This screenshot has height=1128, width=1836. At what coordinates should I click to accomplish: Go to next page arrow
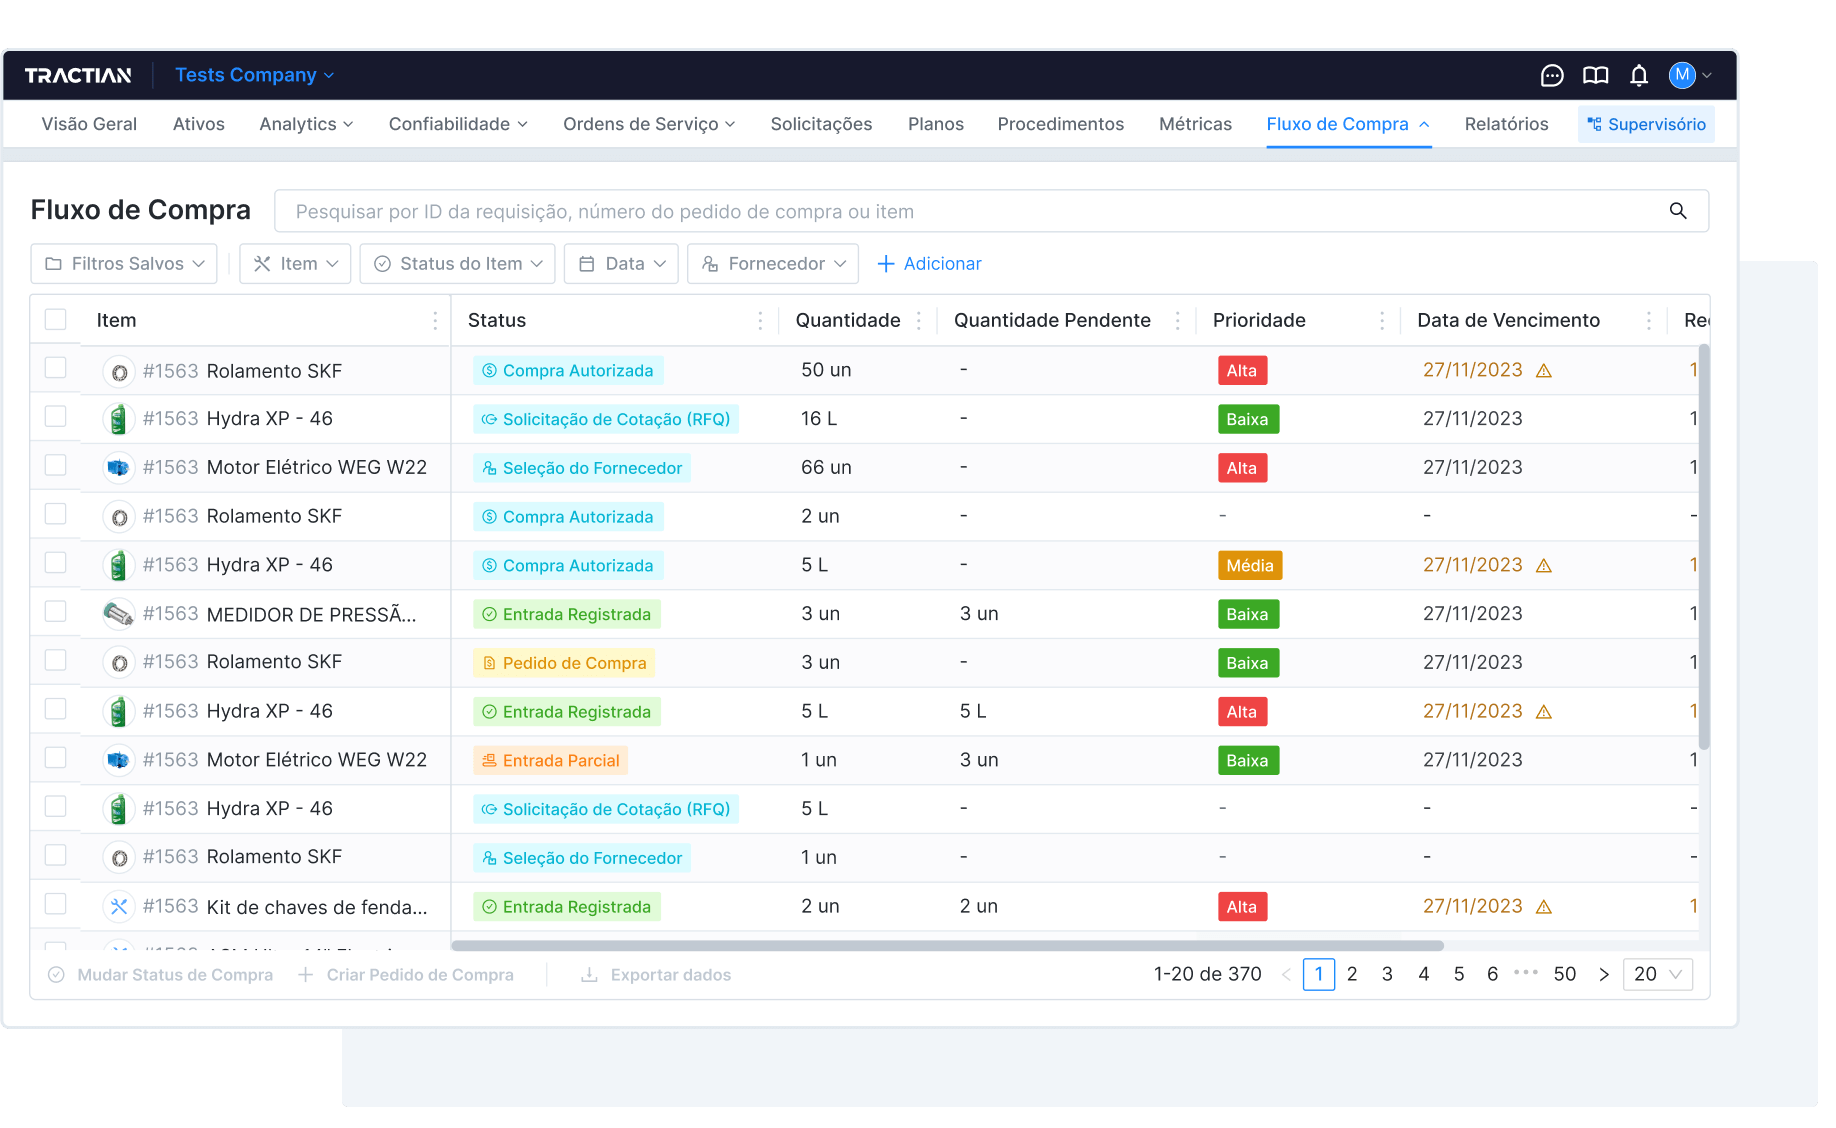[x=1604, y=974]
